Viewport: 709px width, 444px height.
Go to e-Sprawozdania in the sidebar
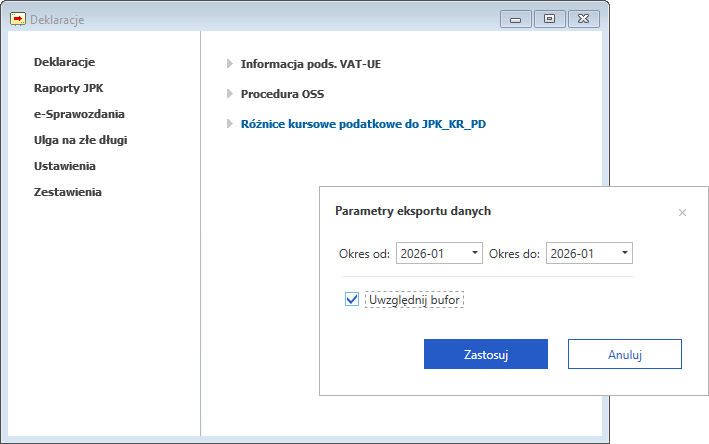click(x=79, y=114)
